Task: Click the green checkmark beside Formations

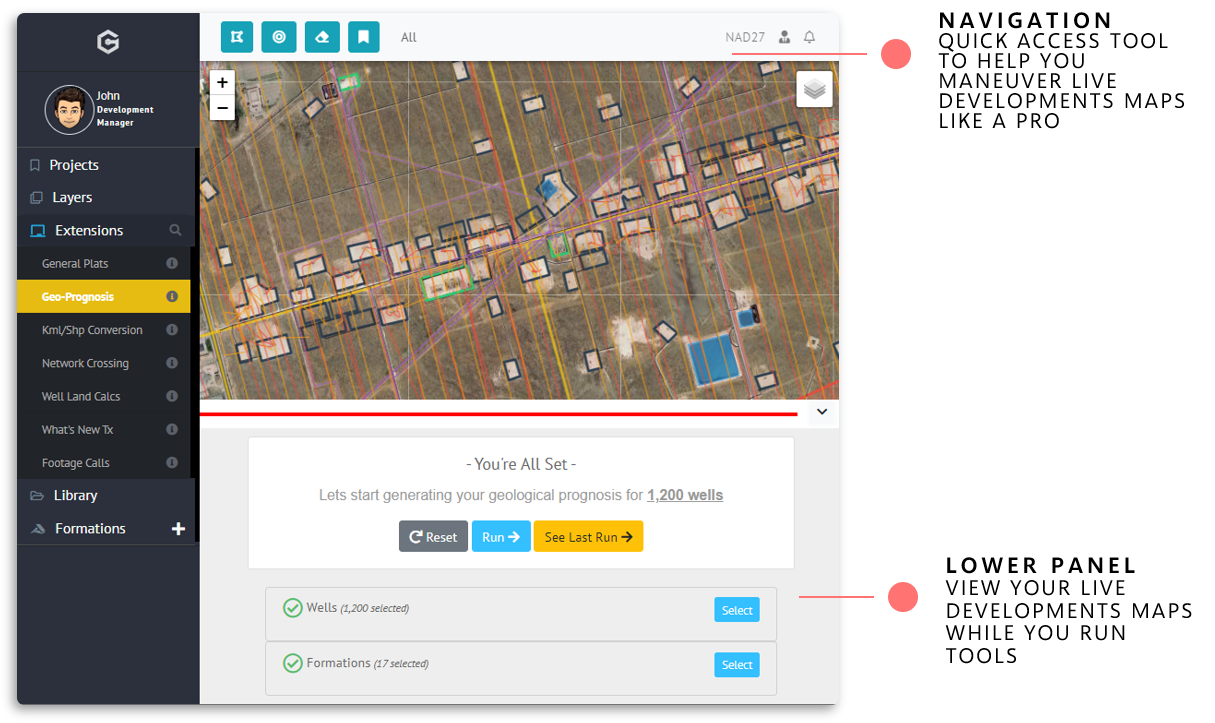Action: click(x=292, y=662)
